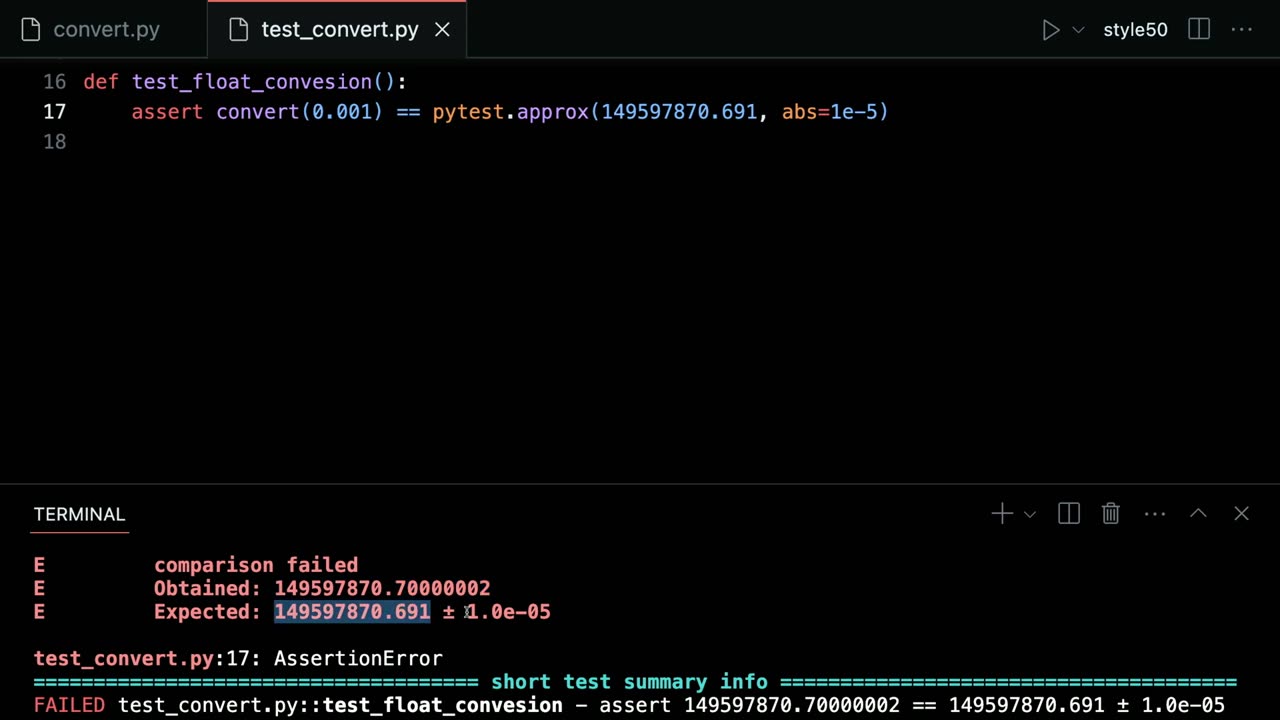This screenshot has height=720, width=1280.
Task: Create a new terminal with plus icon
Action: coord(1001,514)
